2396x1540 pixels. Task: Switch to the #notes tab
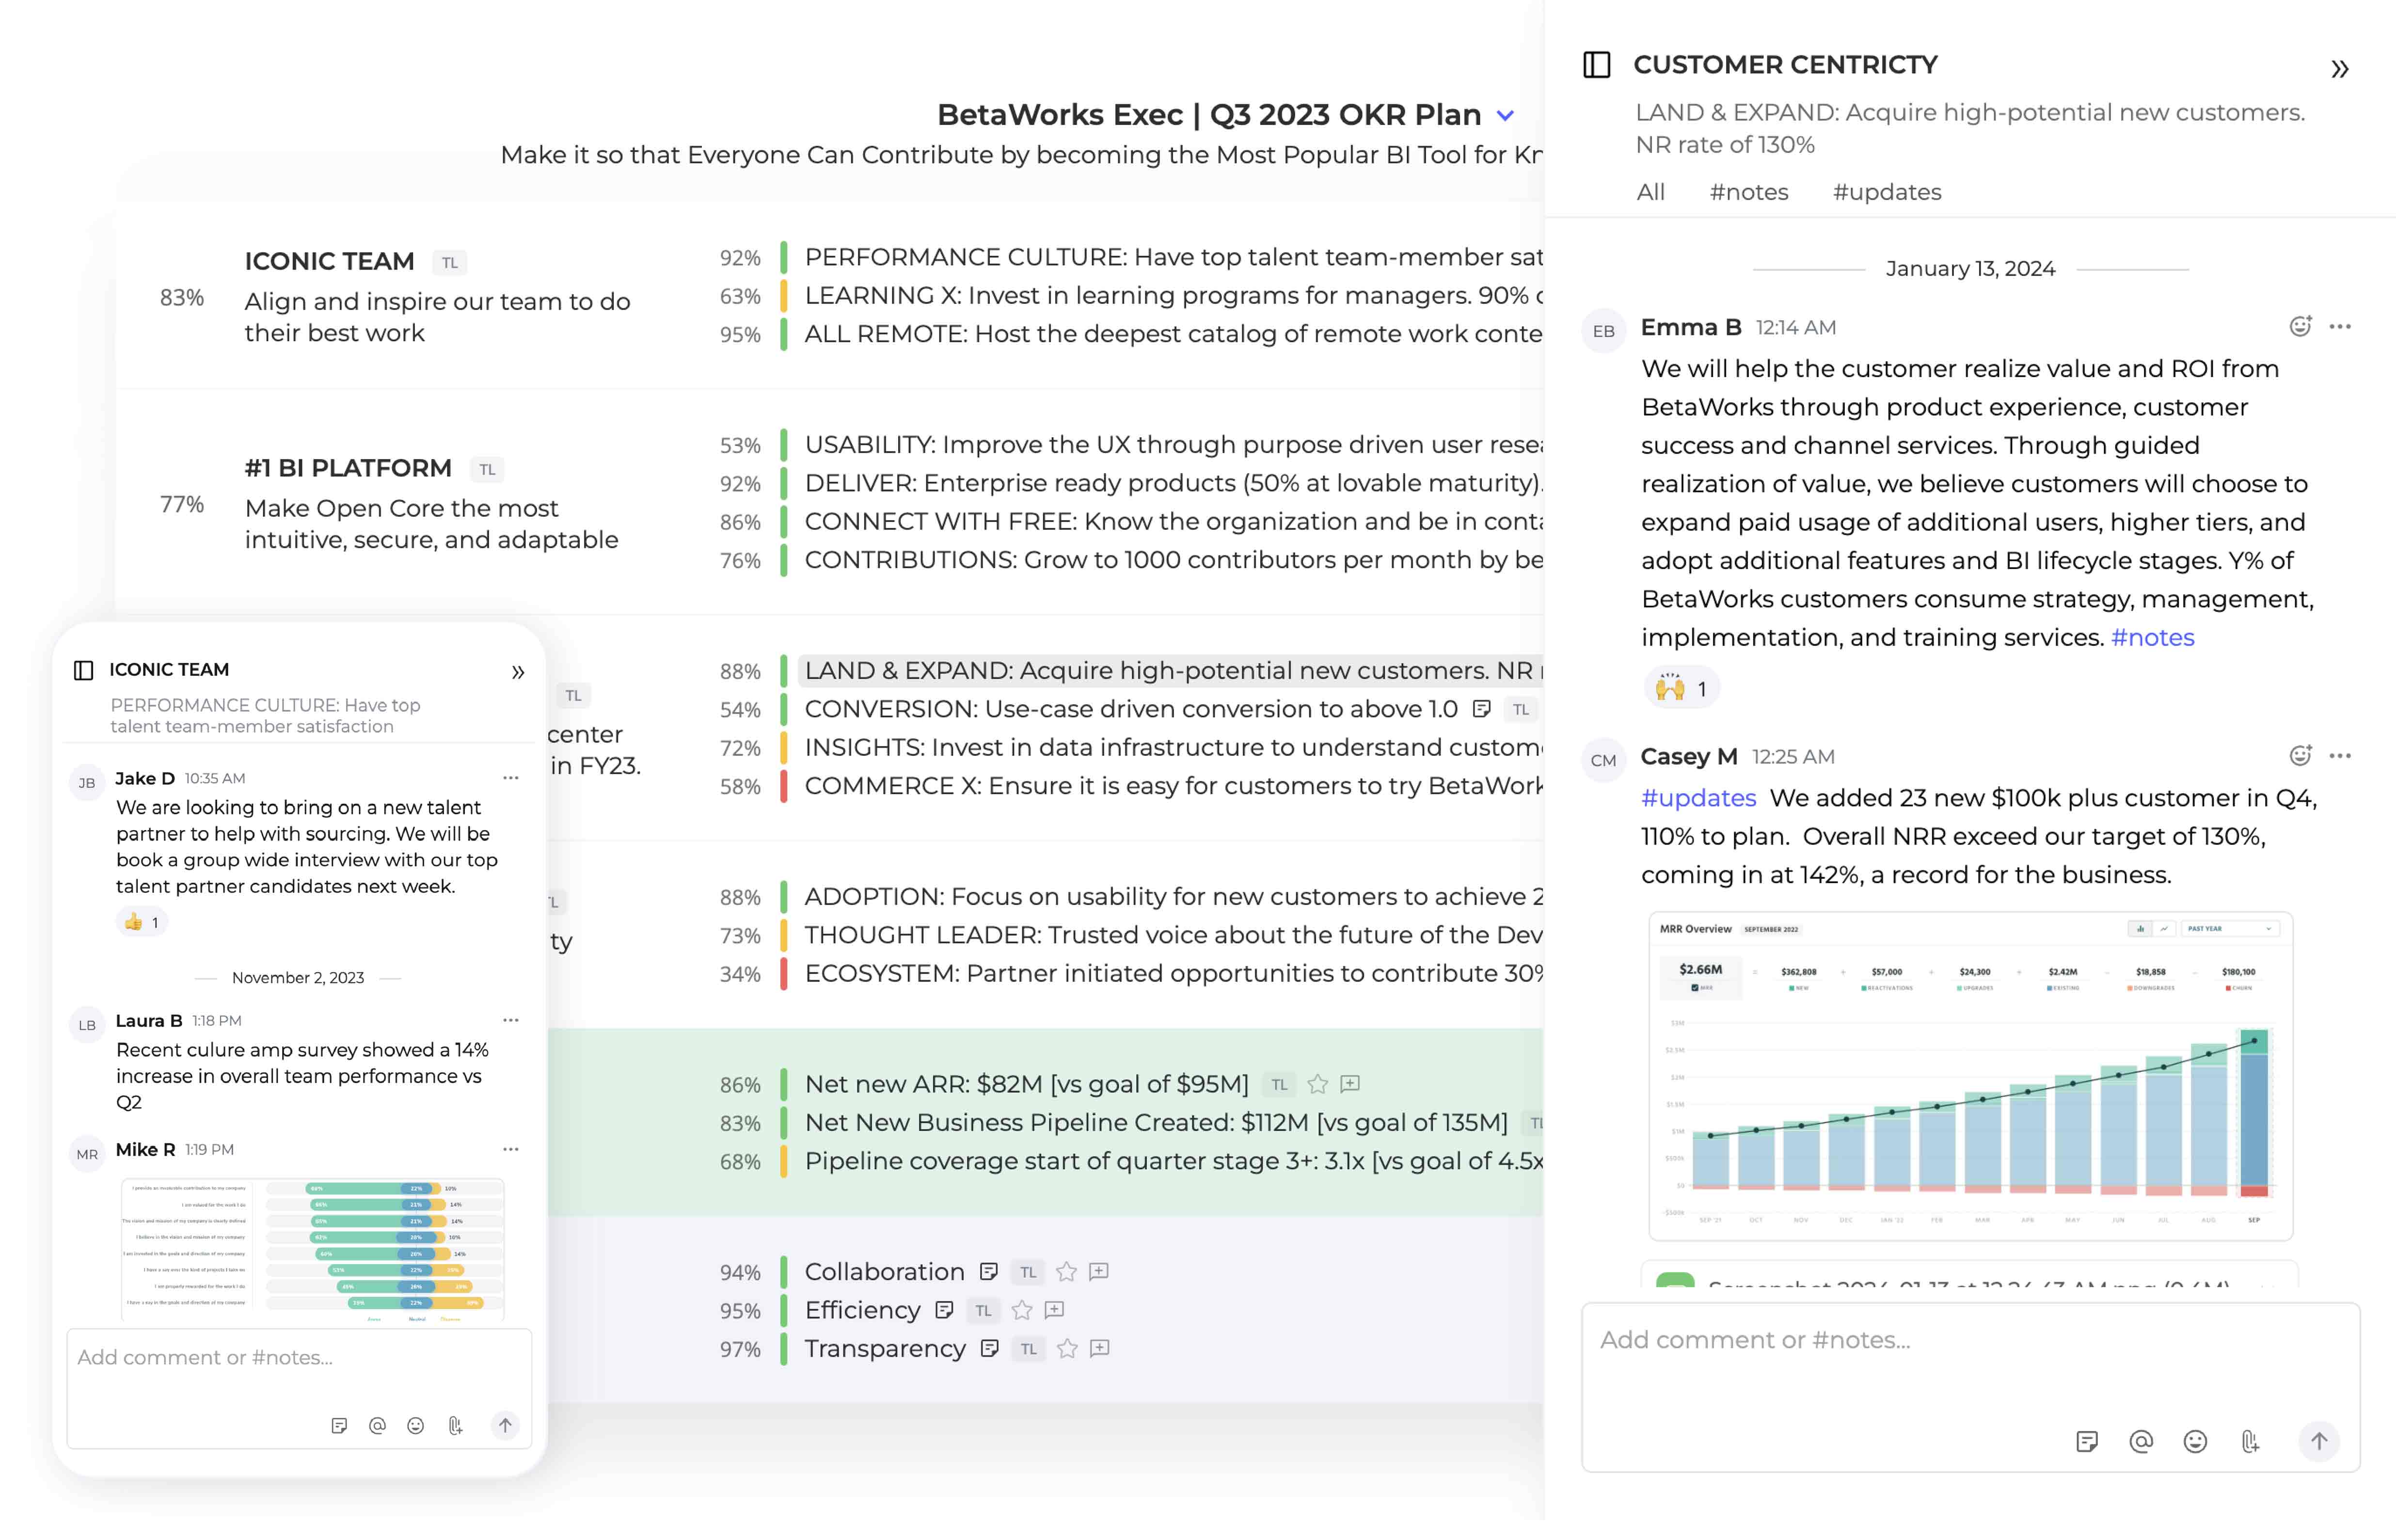coord(1749,191)
